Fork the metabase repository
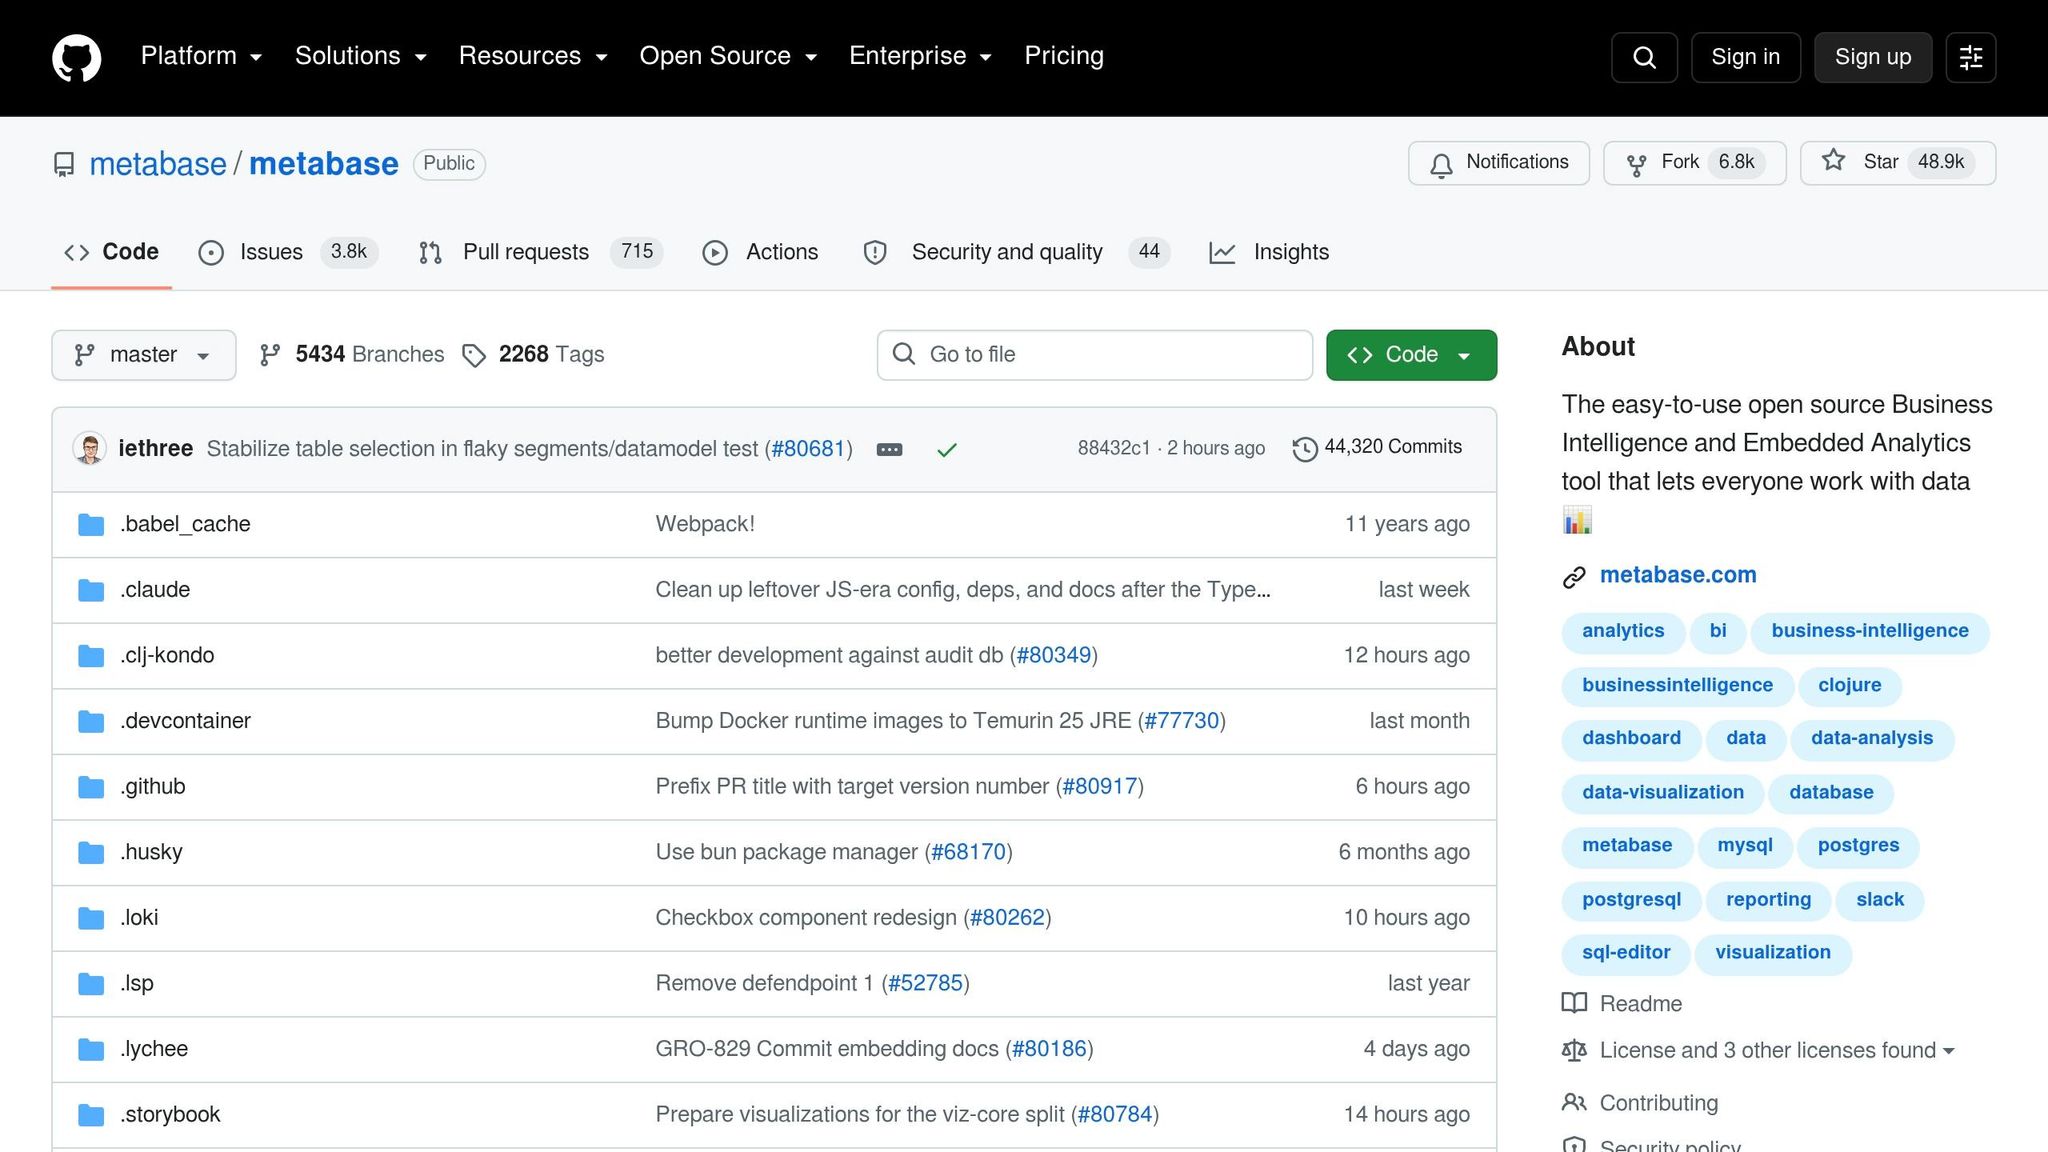This screenshot has width=2048, height=1152. tap(1694, 163)
